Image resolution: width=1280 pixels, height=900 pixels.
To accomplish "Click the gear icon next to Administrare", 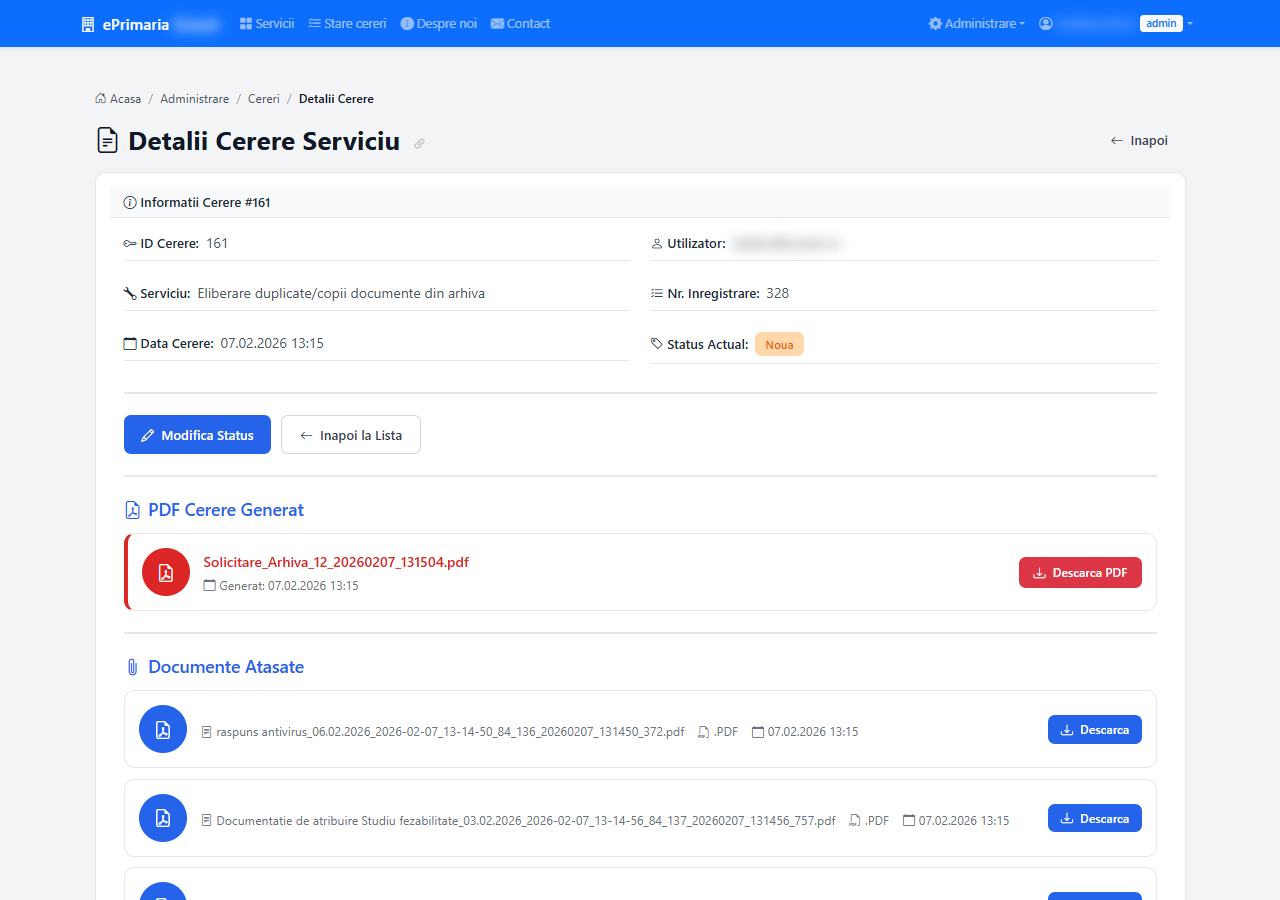I will 935,23.
